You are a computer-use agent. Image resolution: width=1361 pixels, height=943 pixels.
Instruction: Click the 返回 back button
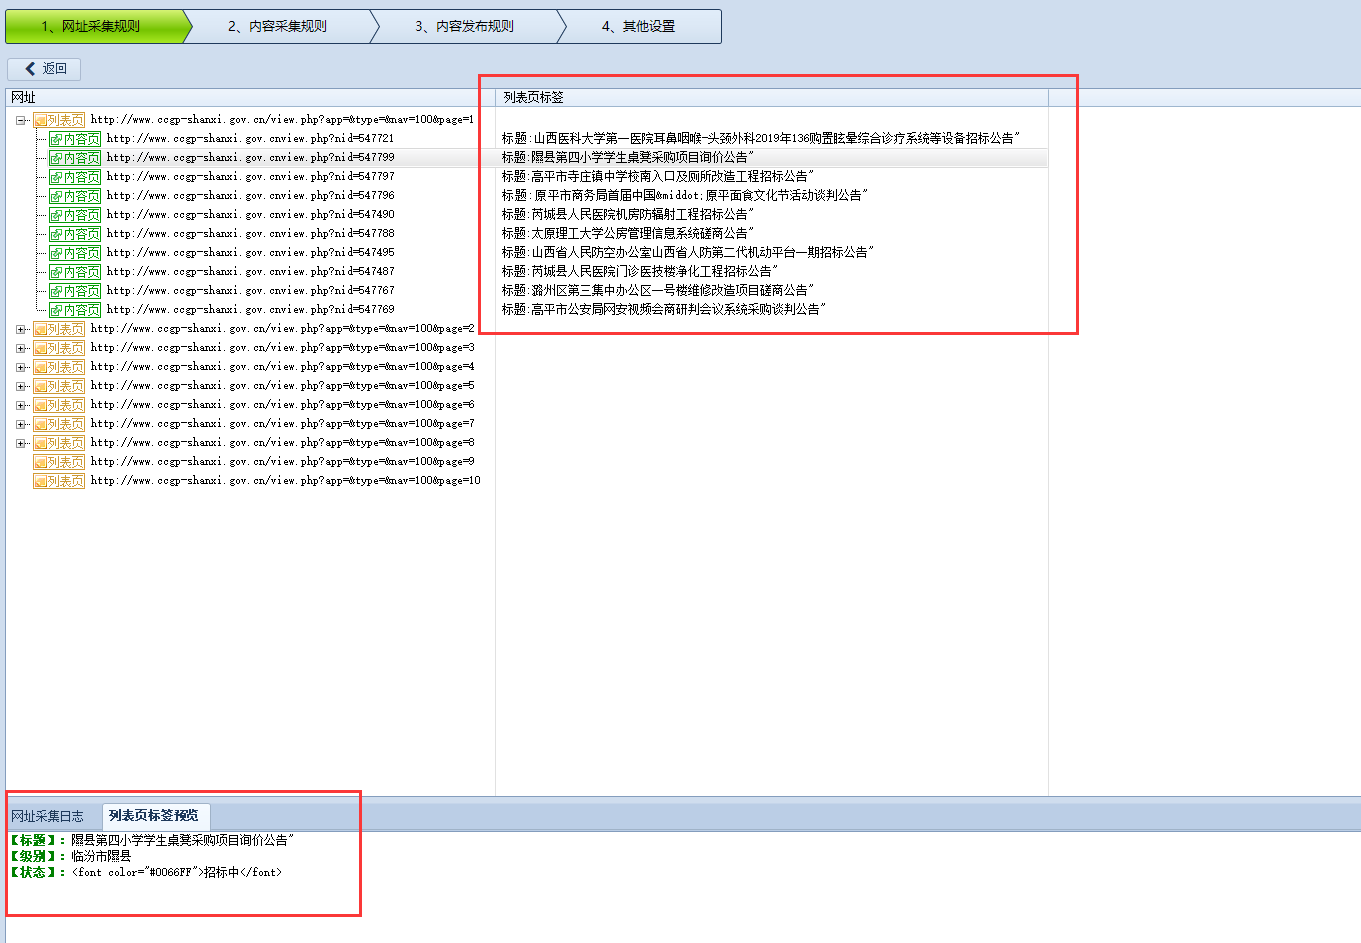[44, 68]
